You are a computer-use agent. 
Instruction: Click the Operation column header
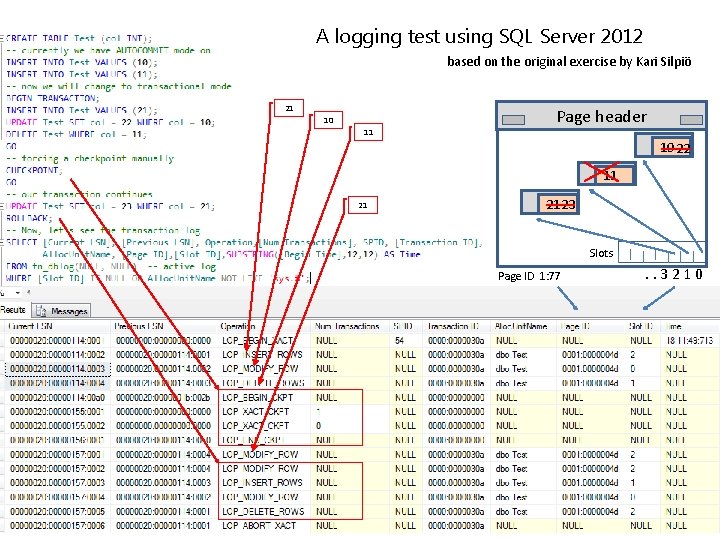pyautogui.click(x=264, y=326)
